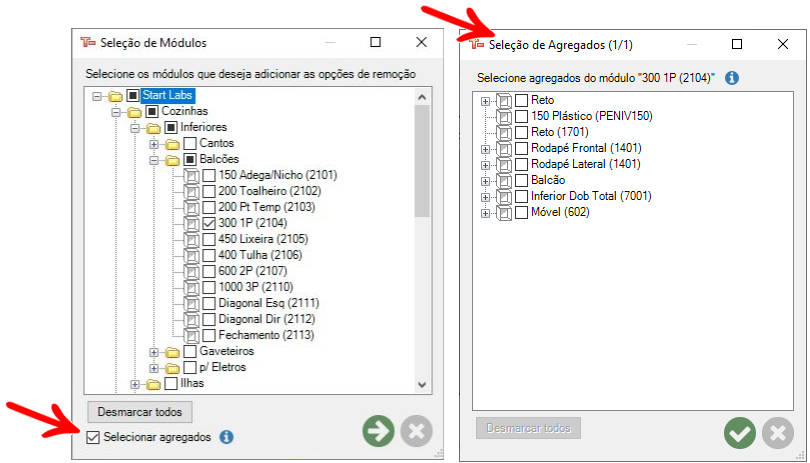
Task: Click module icon of Rodapé Frontal (1401)
Action: point(504,149)
